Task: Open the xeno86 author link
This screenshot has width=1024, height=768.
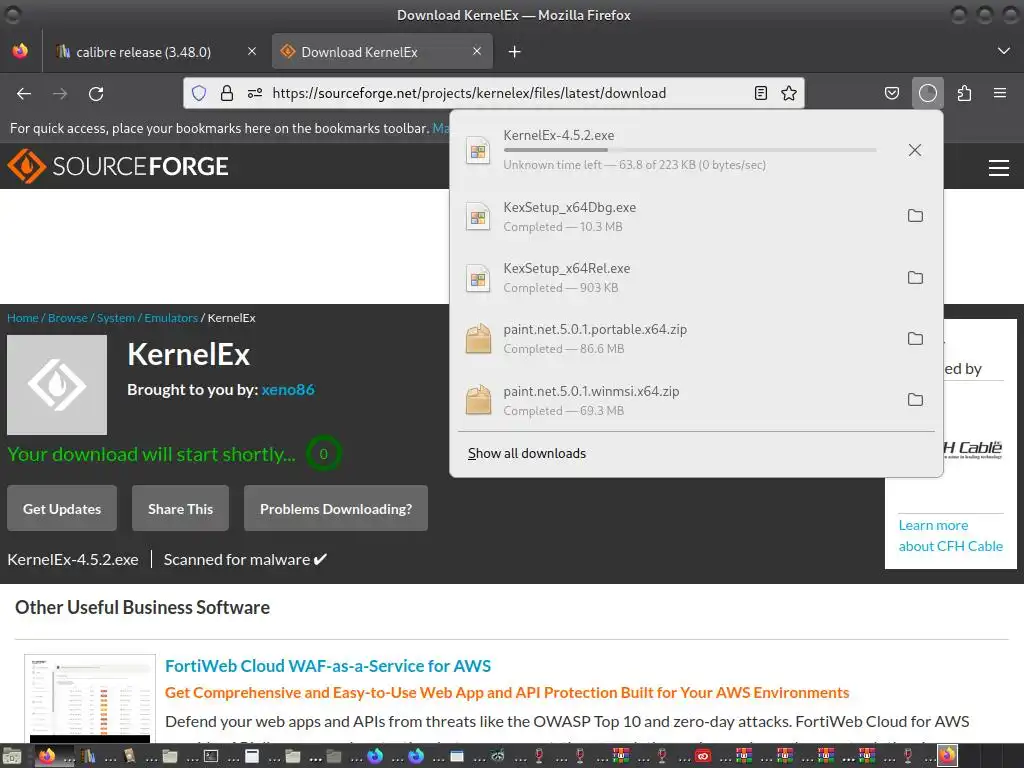Action: pyautogui.click(x=288, y=390)
